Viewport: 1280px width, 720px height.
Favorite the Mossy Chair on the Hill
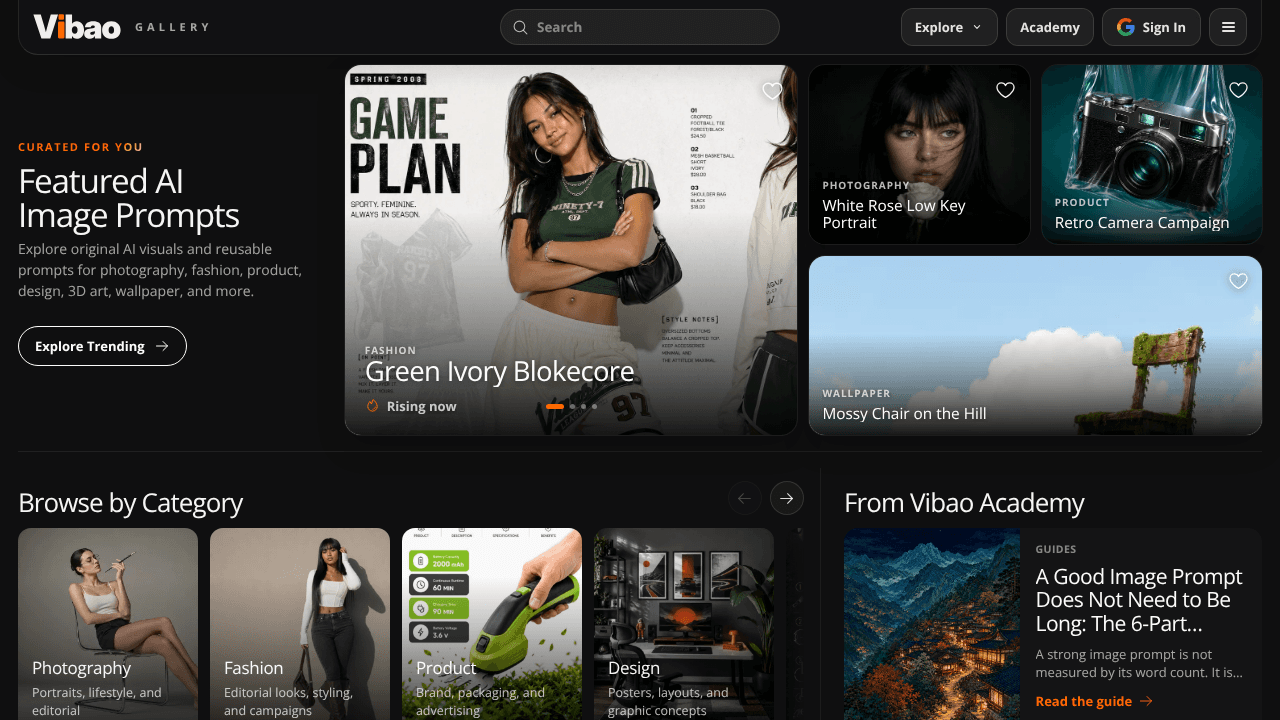[1238, 281]
